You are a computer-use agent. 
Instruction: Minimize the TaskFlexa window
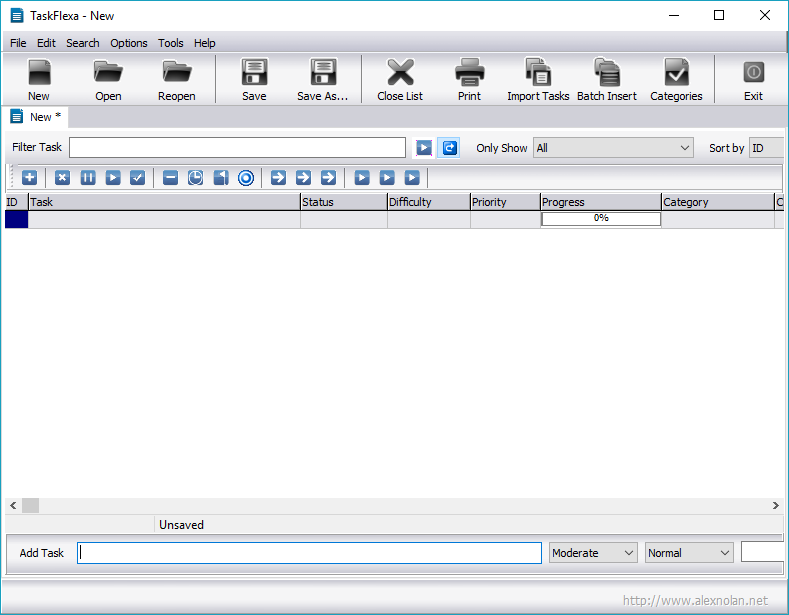coord(674,16)
